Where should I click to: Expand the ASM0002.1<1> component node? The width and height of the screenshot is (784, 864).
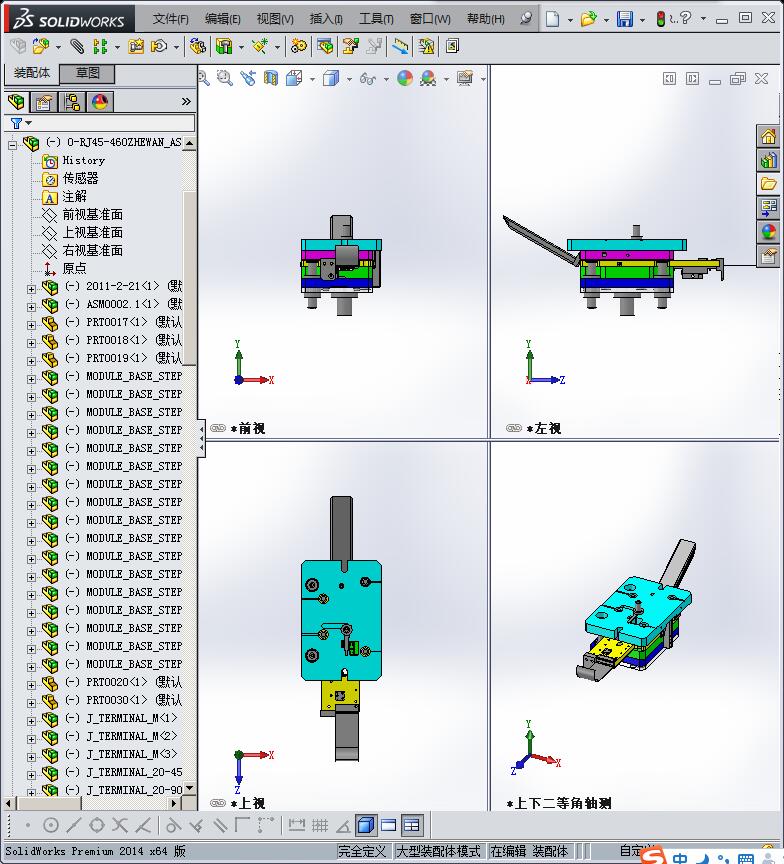tap(31, 306)
